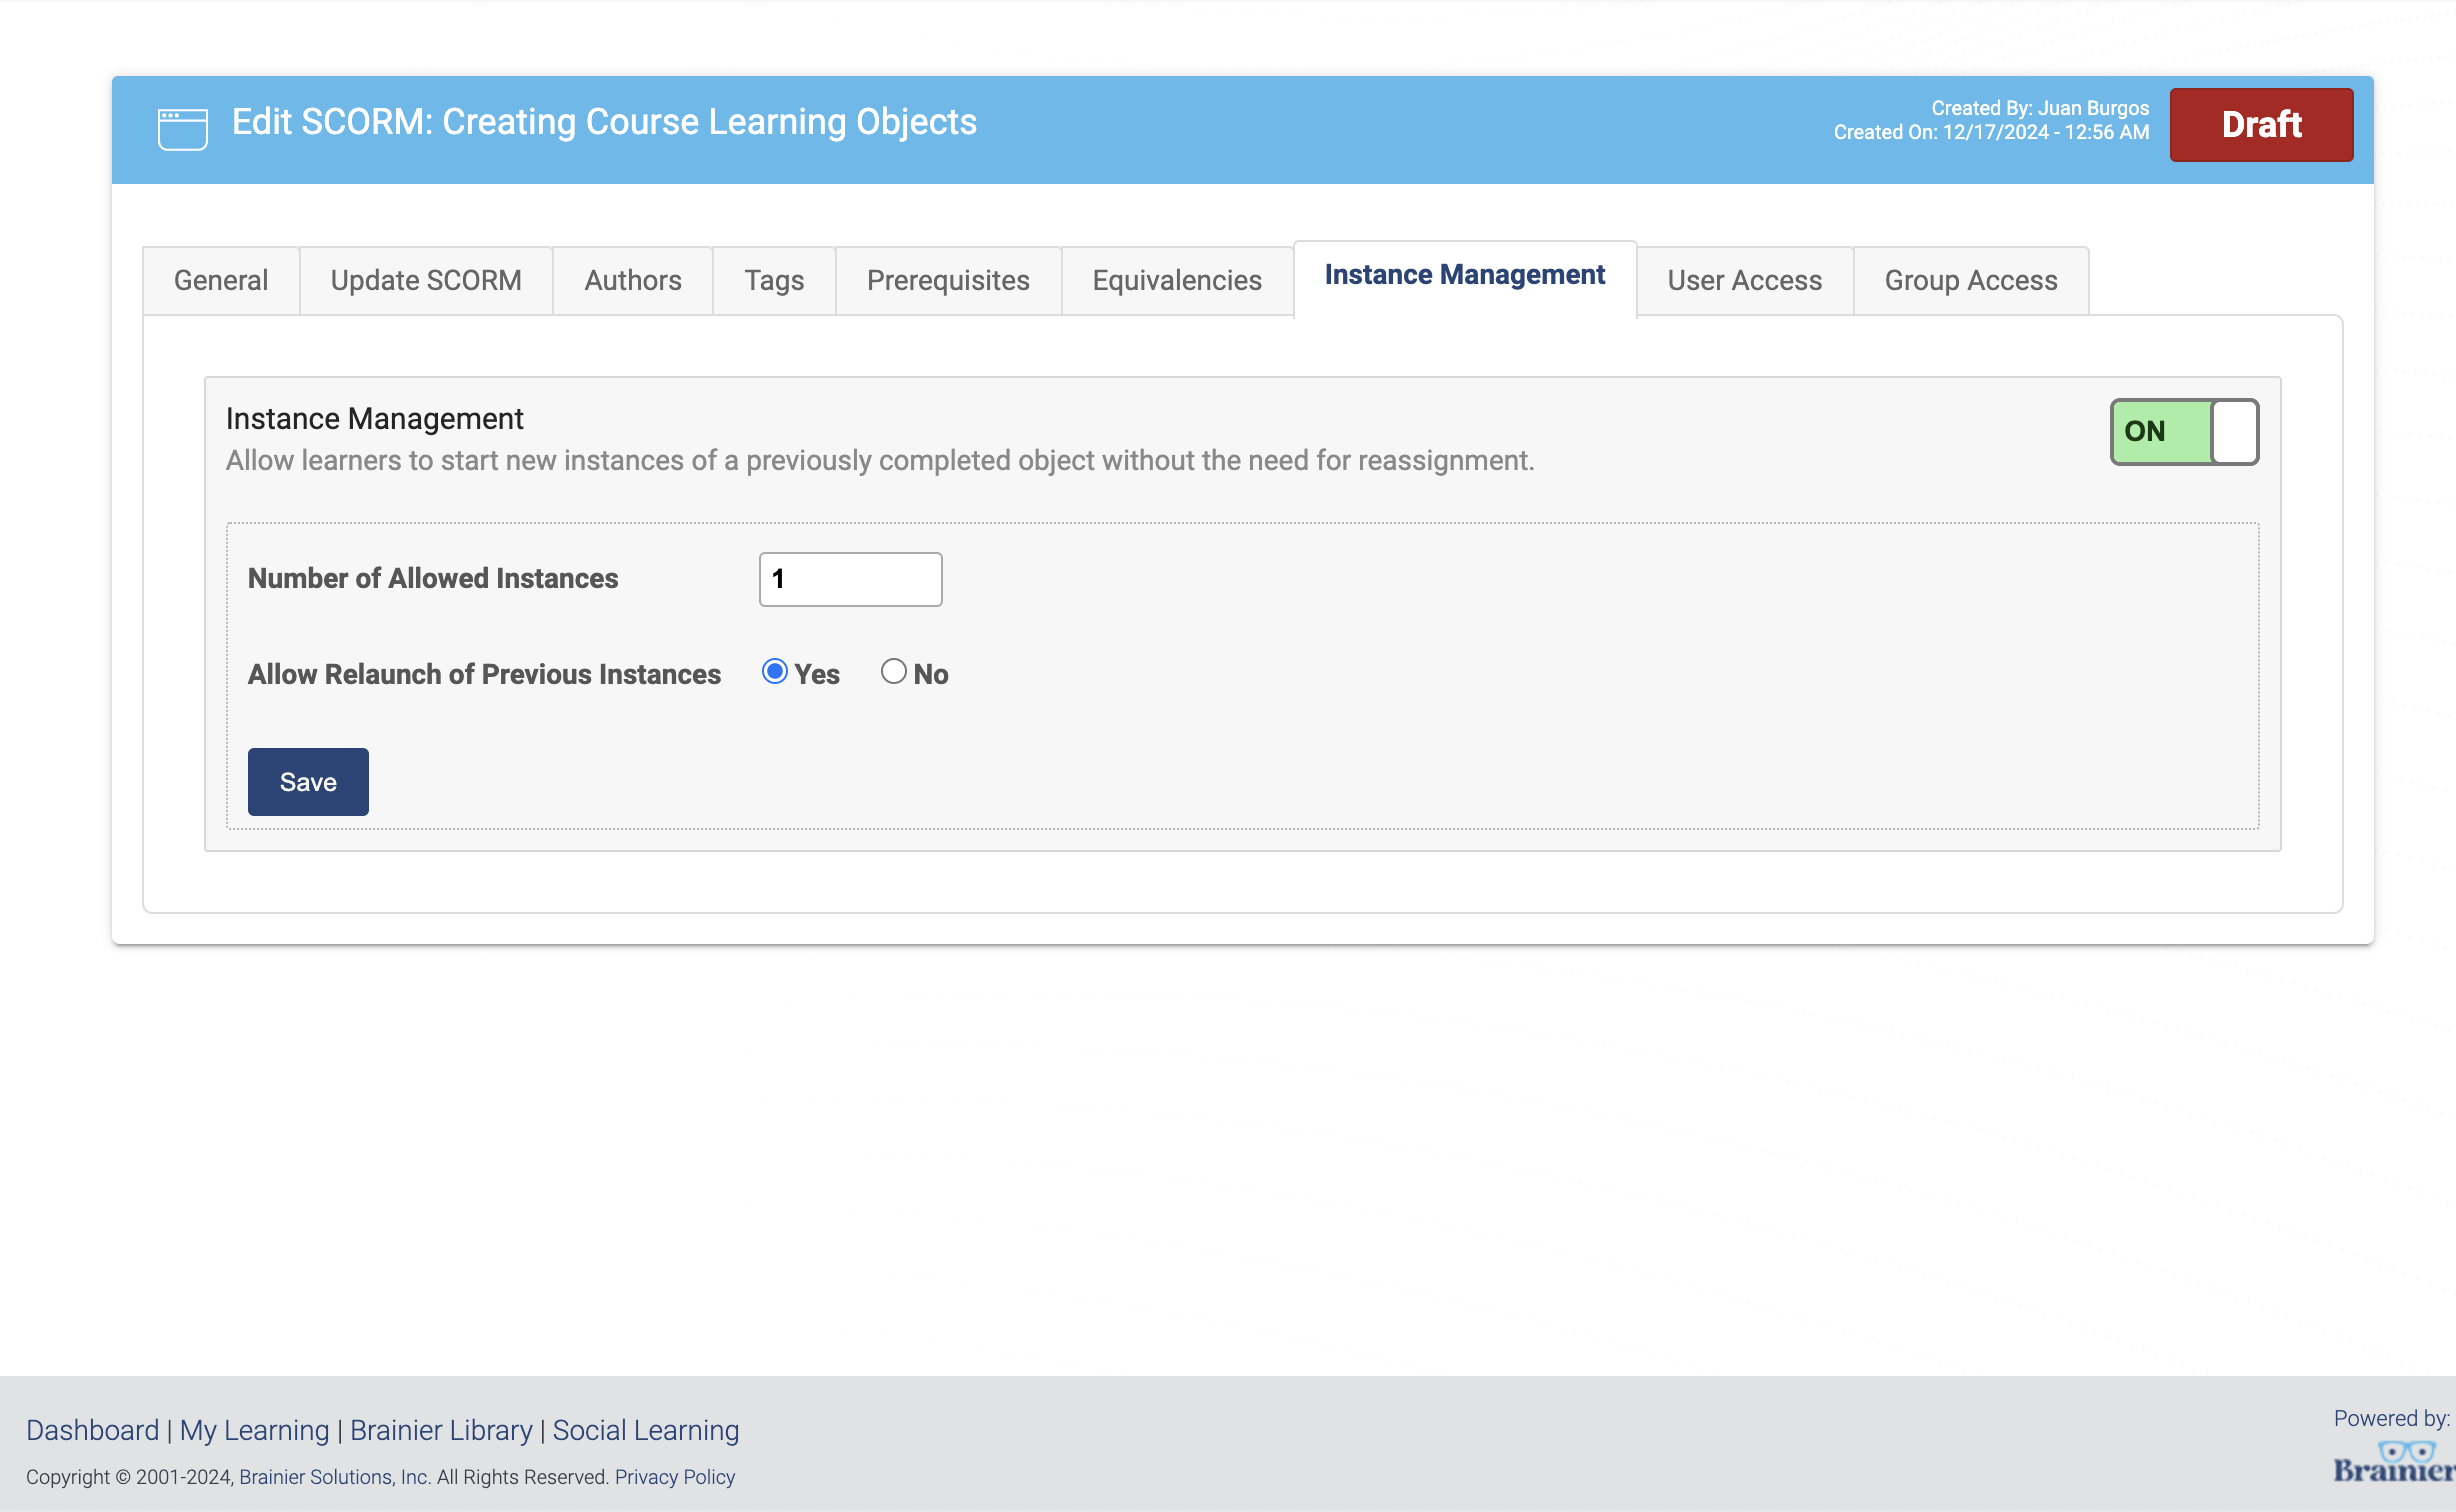Viewport: 2456px width, 1512px height.
Task: Open the Brainier Library footer link
Action: [x=441, y=1431]
